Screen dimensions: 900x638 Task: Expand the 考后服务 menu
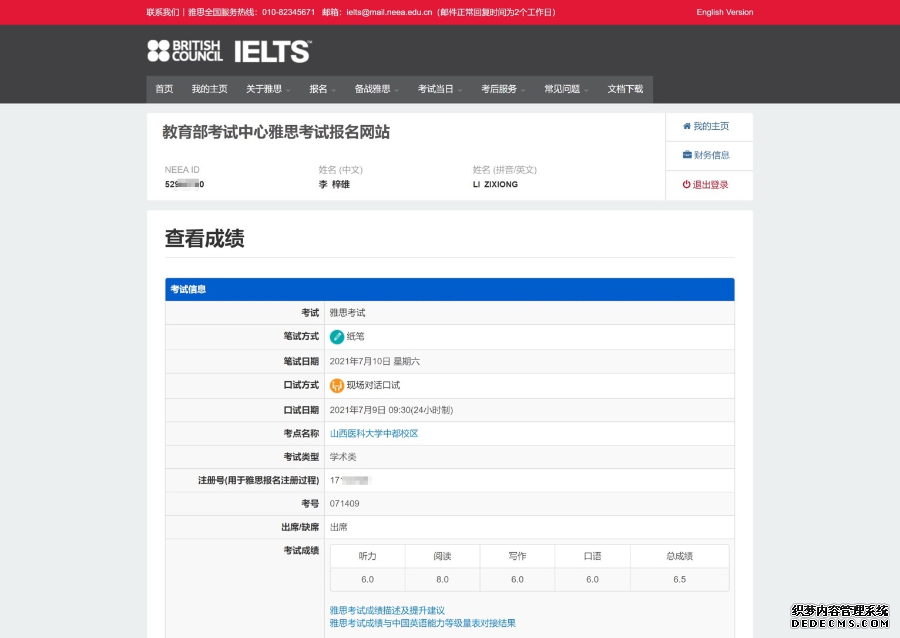tap(503, 89)
